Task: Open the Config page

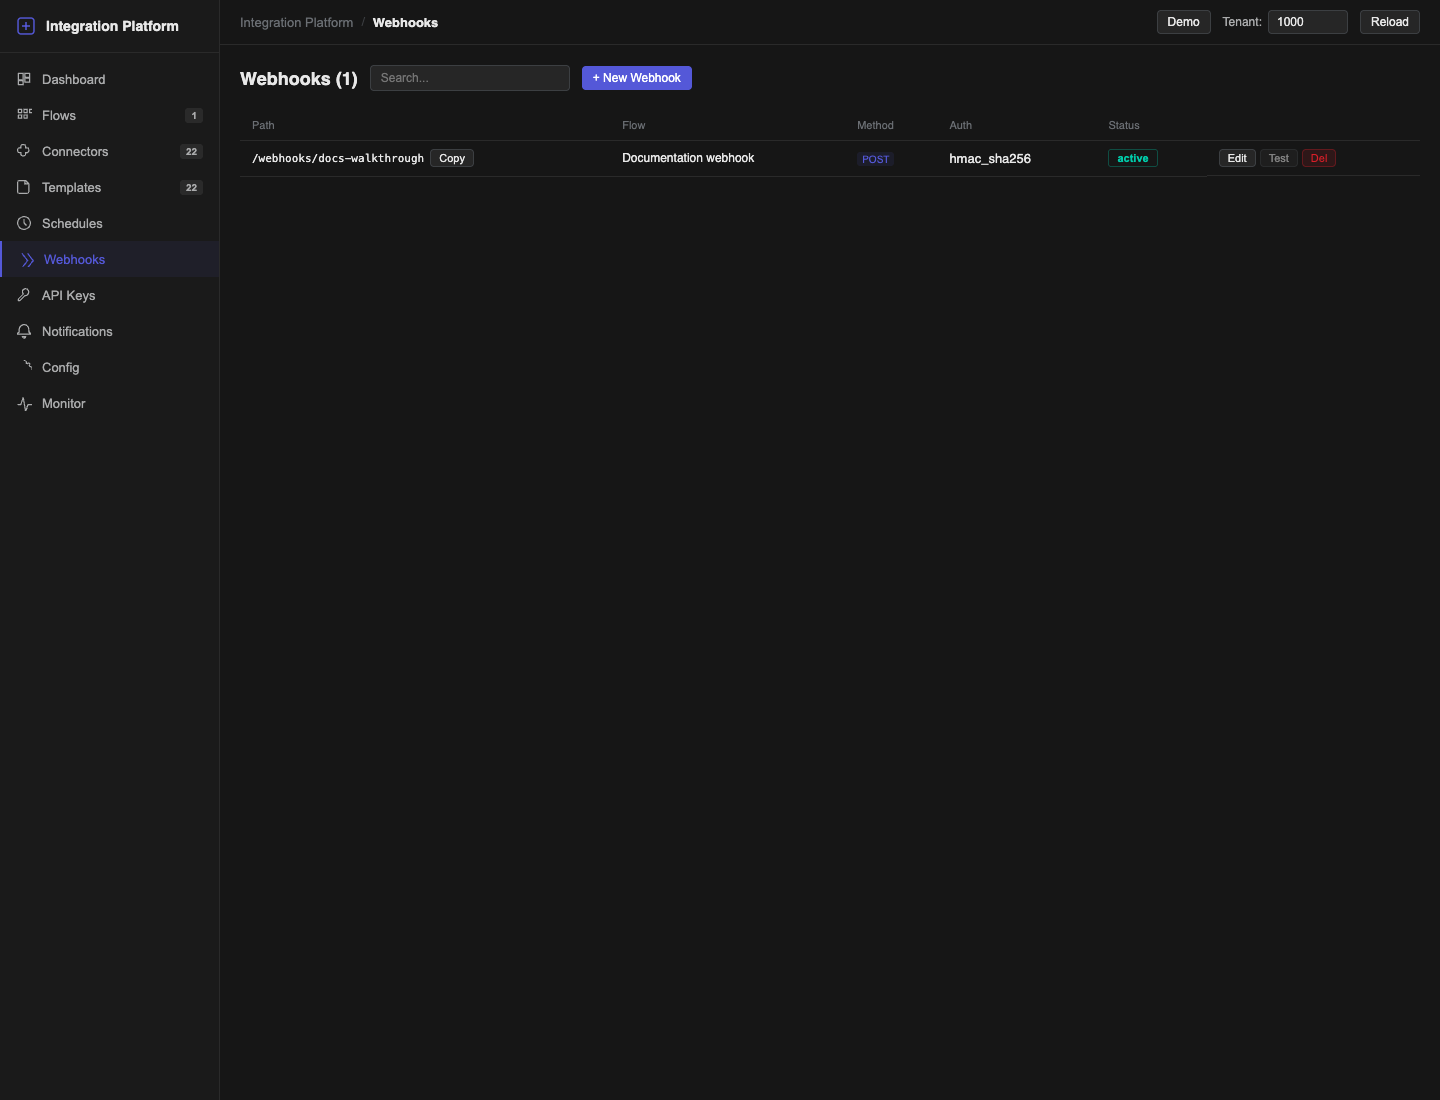Action: click(x=110, y=367)
